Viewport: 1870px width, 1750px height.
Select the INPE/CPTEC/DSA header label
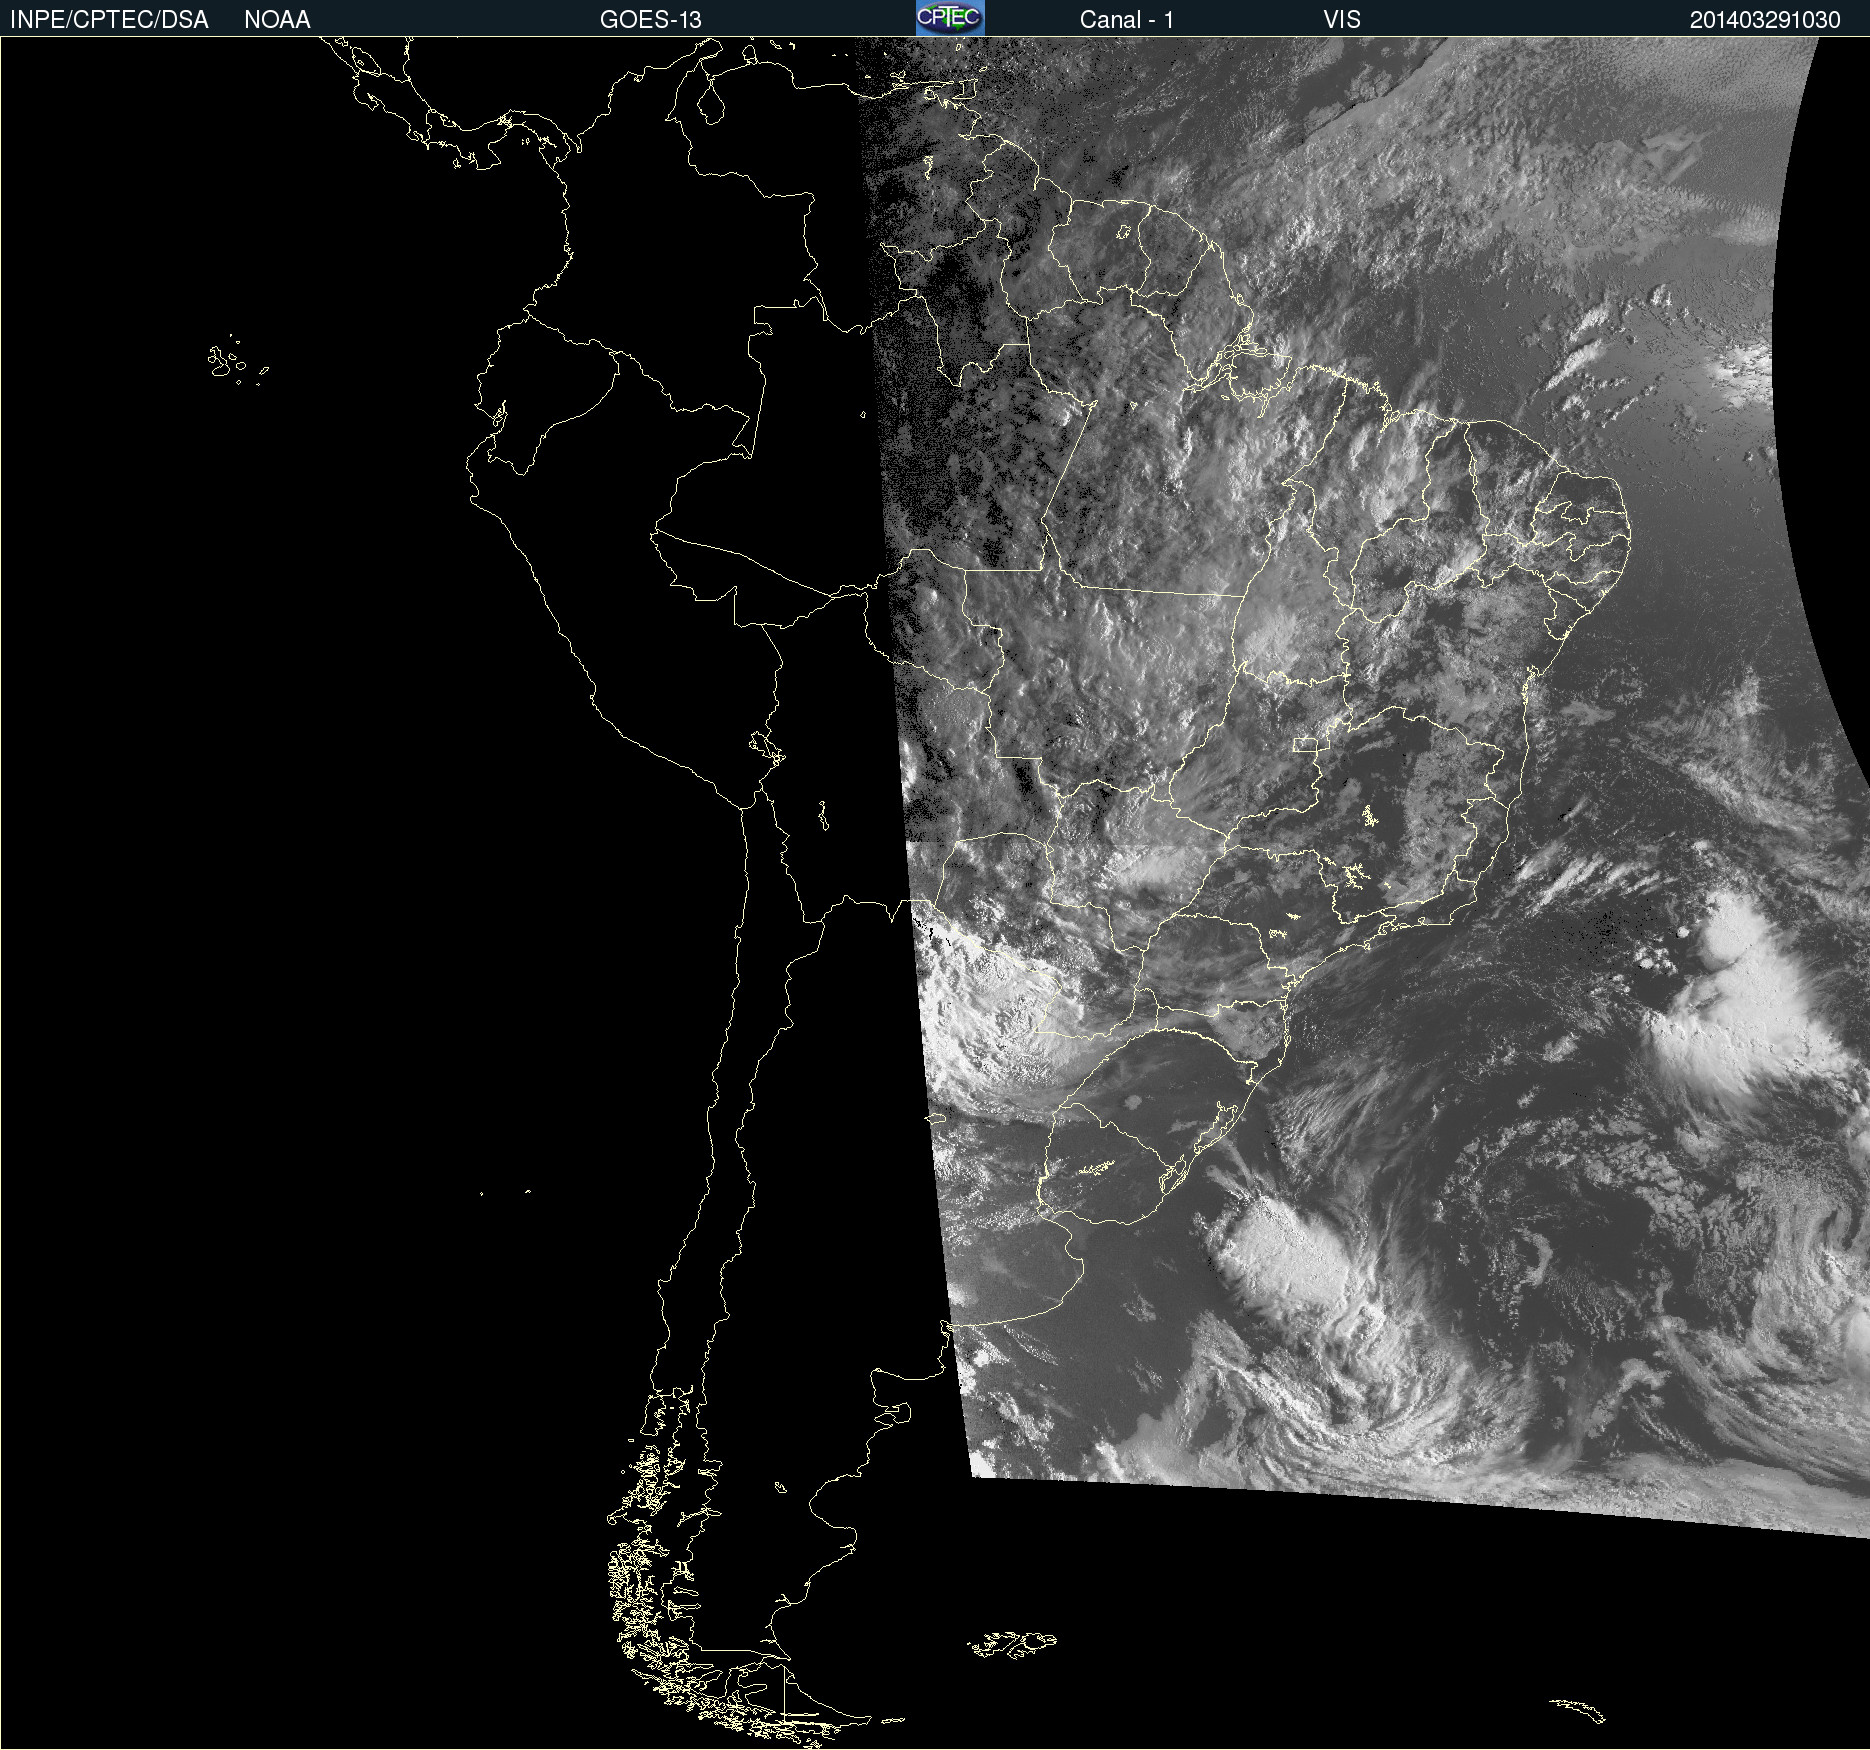coord(109,20)
